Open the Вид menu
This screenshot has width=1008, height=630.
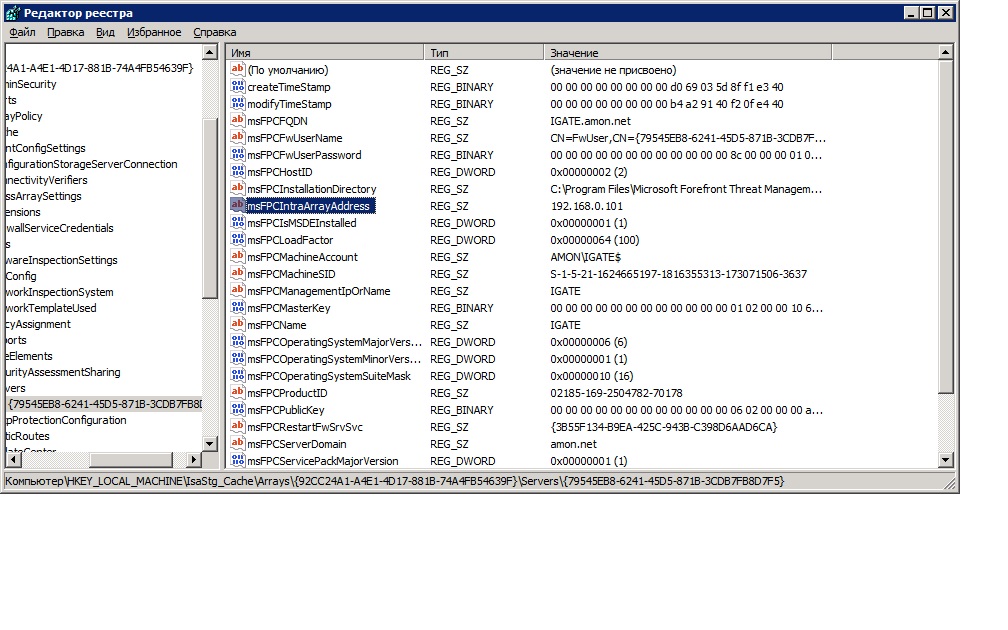105,32
